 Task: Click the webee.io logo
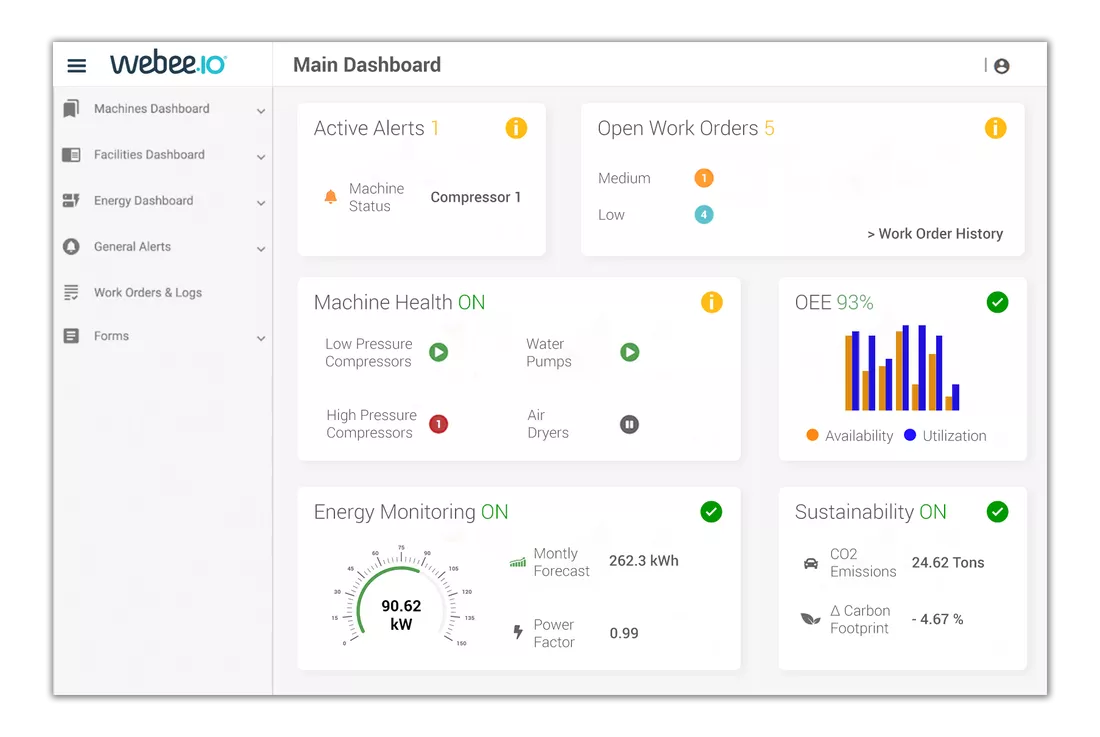coord(168,65)
